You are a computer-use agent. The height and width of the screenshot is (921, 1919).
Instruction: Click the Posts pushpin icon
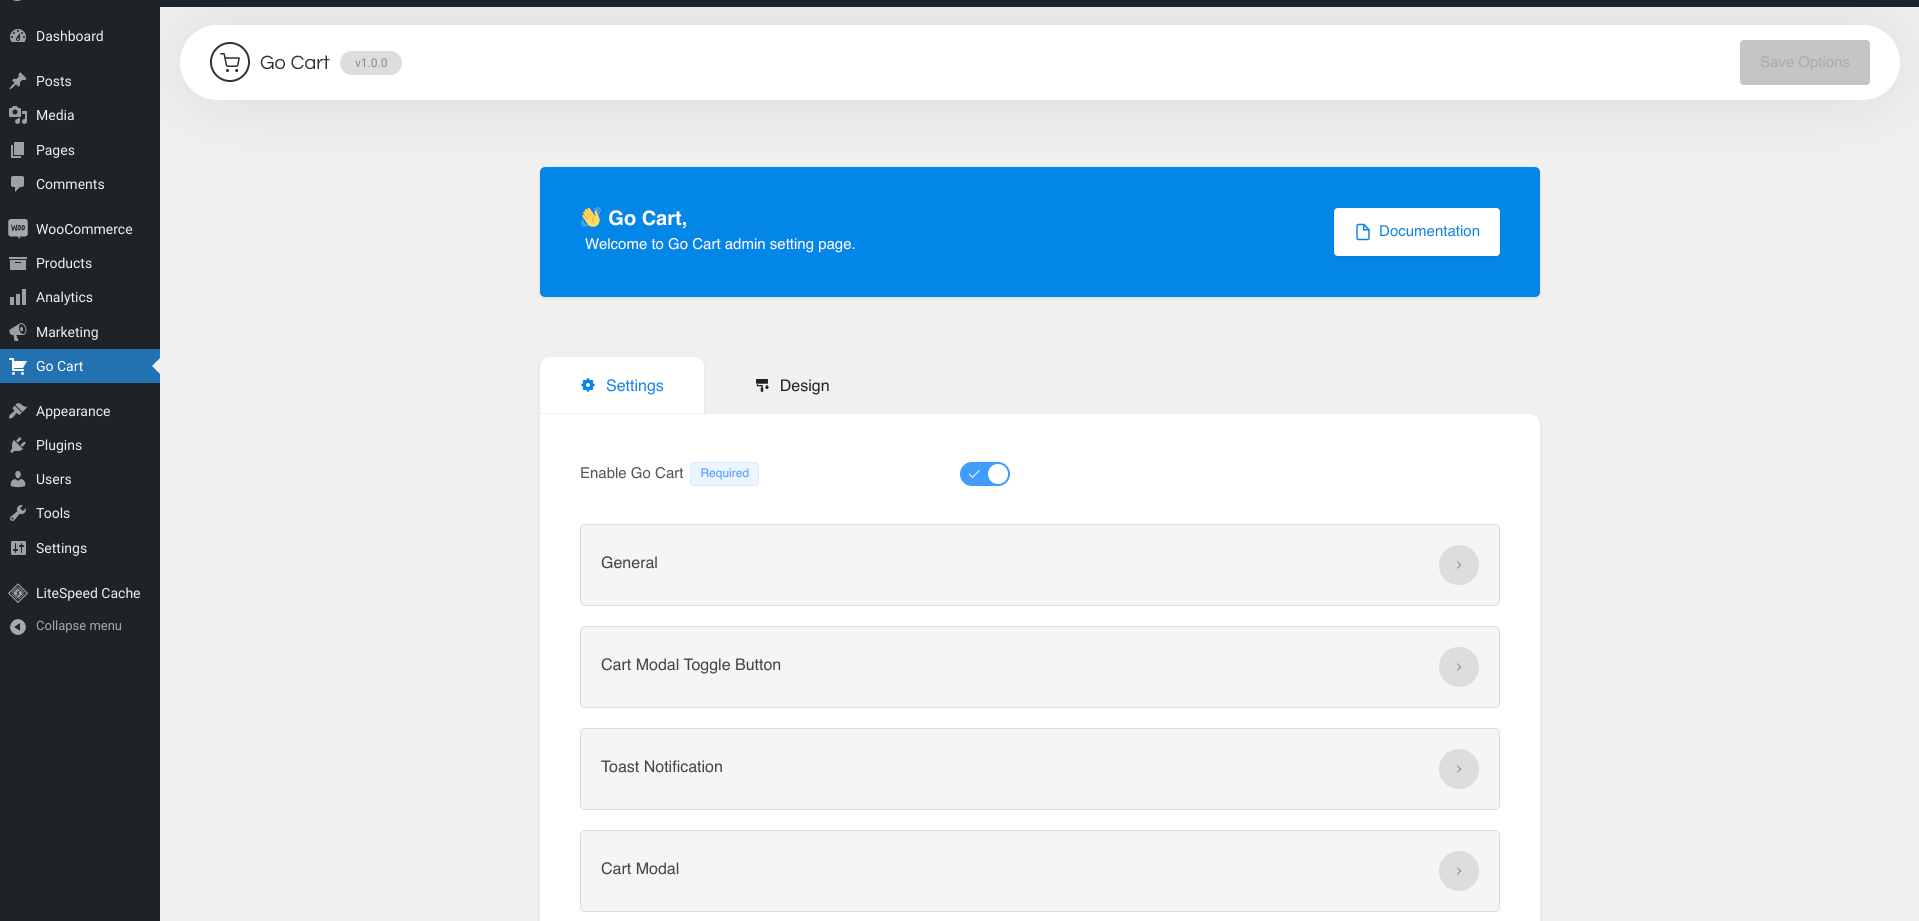point(18,81)
